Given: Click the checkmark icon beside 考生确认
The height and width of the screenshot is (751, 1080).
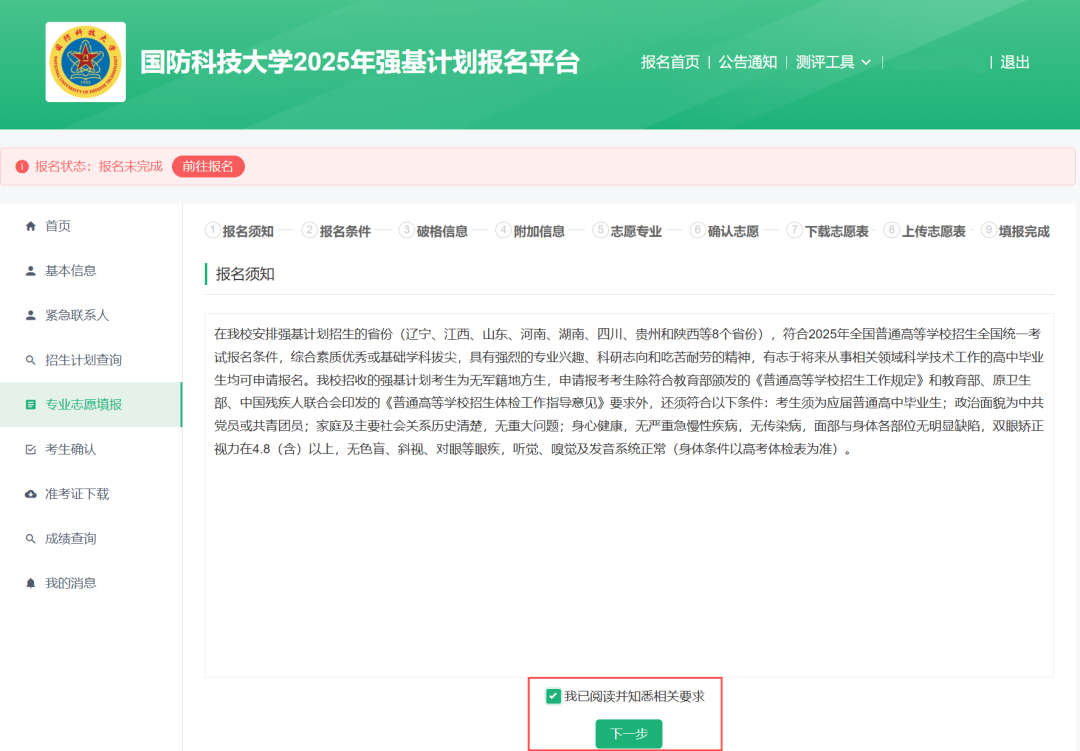Looking at the screenshot, I should 30,449.
